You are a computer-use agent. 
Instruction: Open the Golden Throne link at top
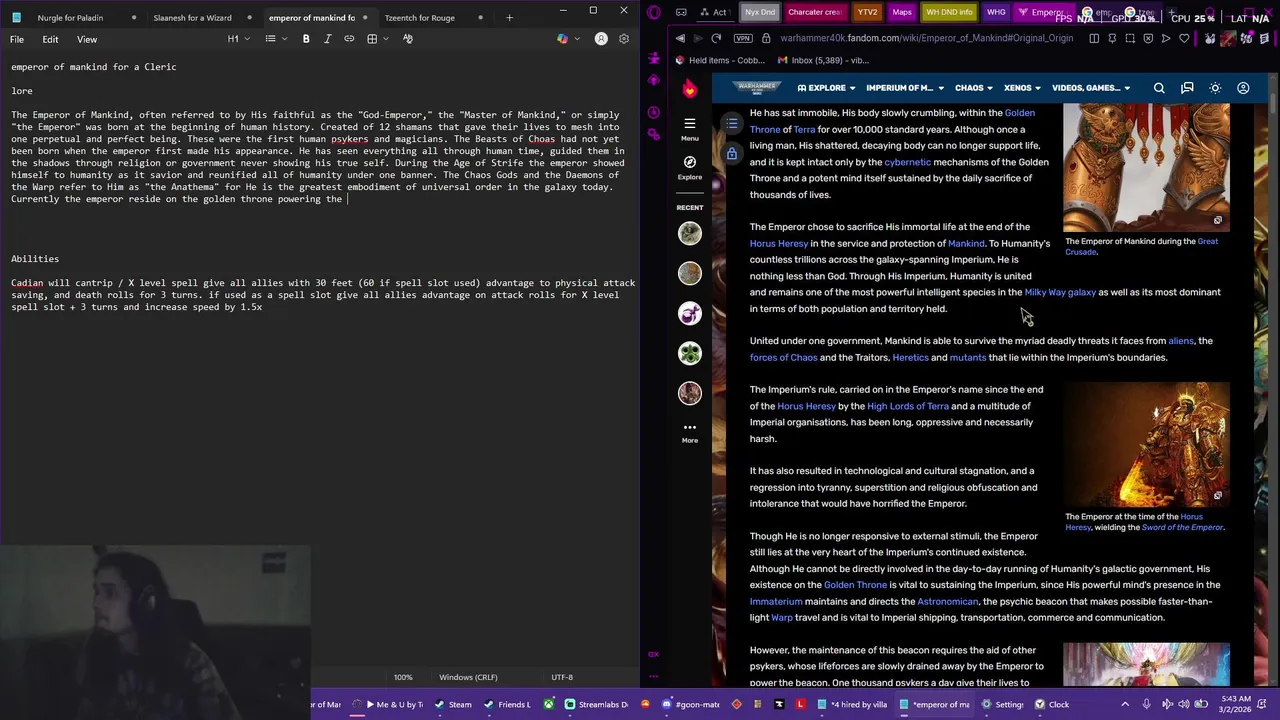pos(892,121)
